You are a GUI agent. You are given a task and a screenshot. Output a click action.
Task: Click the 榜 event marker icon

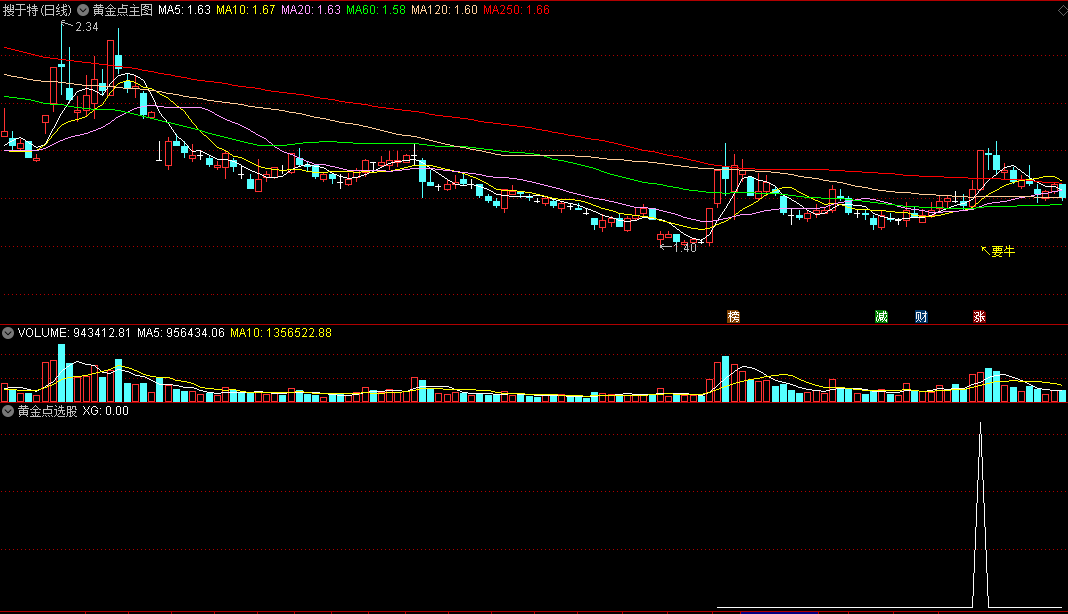click(734, 316)
